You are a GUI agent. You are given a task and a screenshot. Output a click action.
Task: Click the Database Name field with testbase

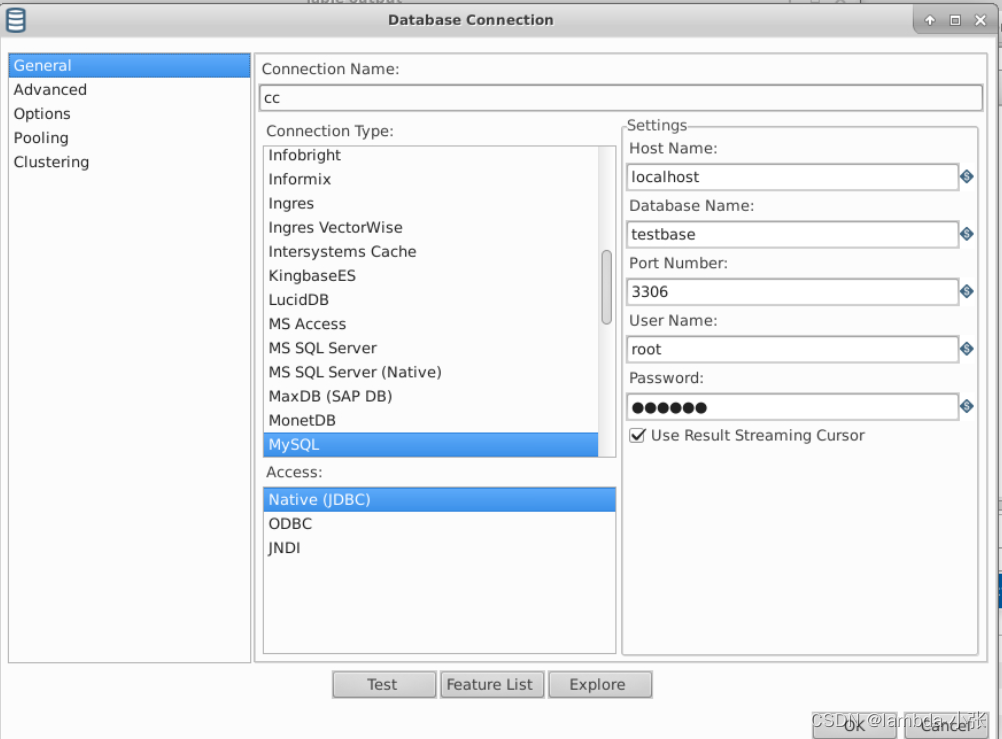792,234
